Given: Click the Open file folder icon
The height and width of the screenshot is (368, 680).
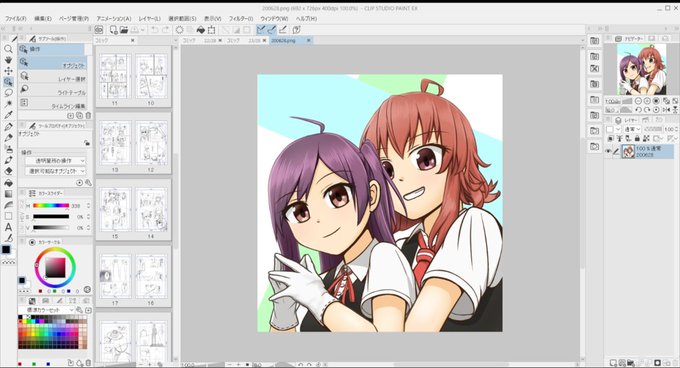Looking at the screenshot, I should pos(124,29).
